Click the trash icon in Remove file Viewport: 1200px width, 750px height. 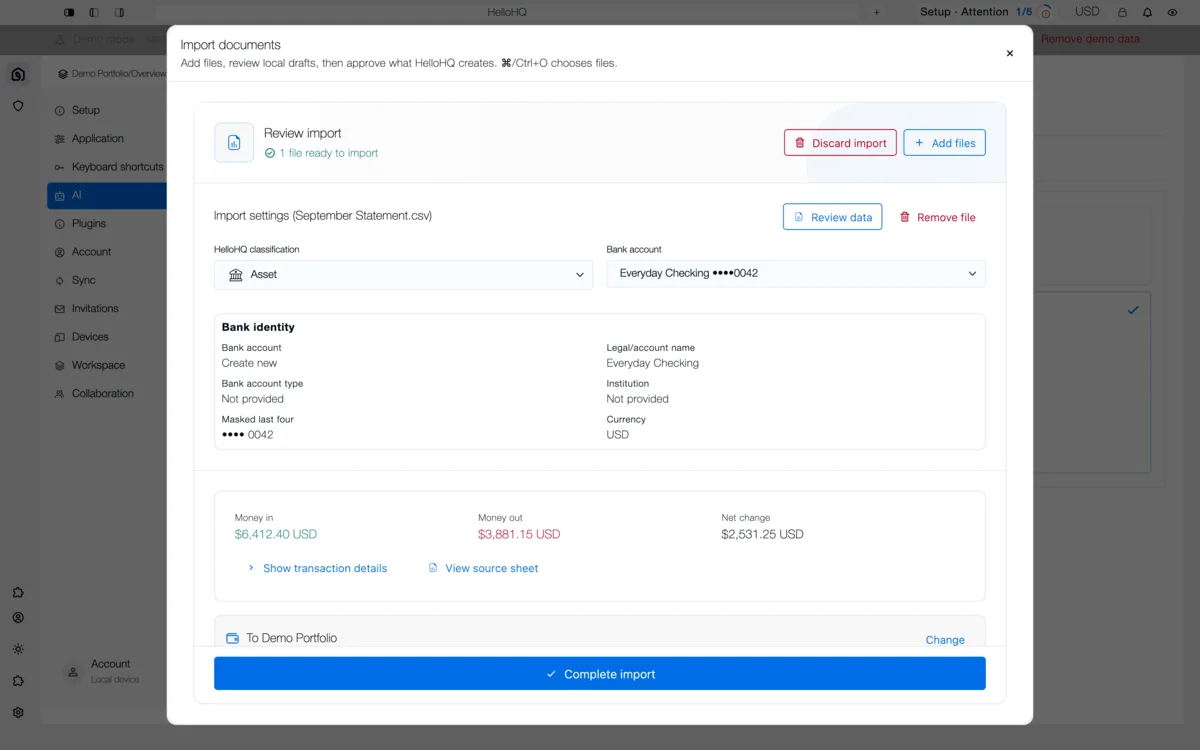point(905,217)
